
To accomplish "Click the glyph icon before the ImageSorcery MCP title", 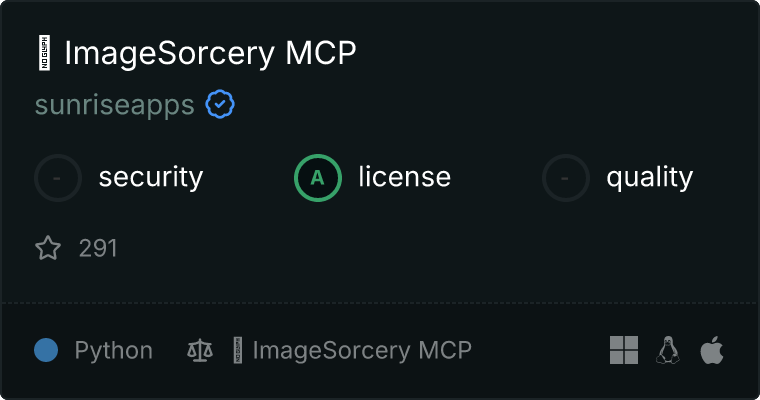I will (x=45, y=53).
